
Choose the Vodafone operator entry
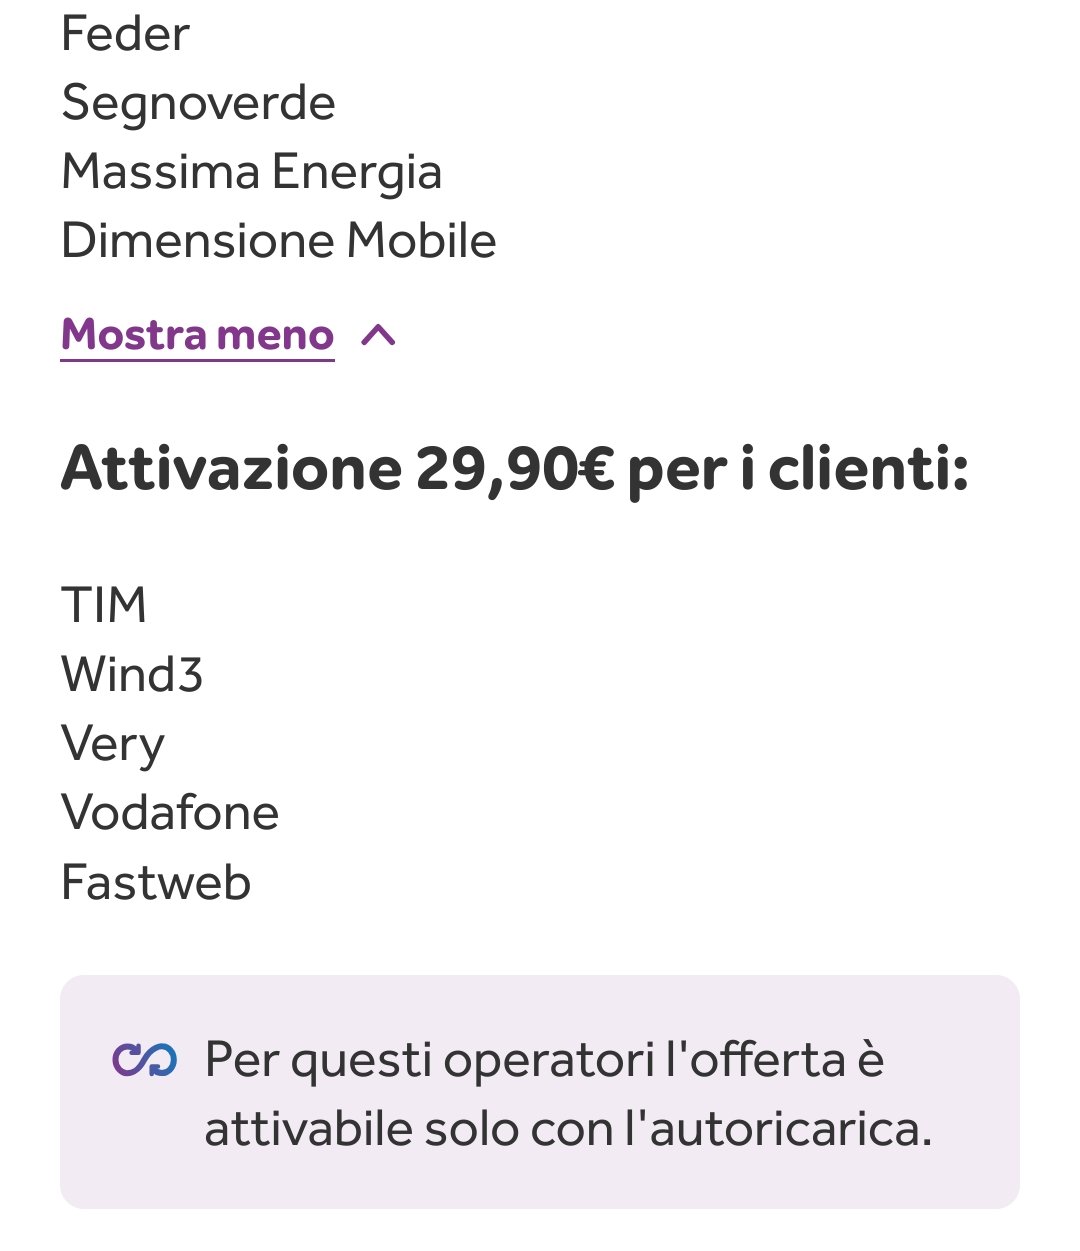click(170, 813)
